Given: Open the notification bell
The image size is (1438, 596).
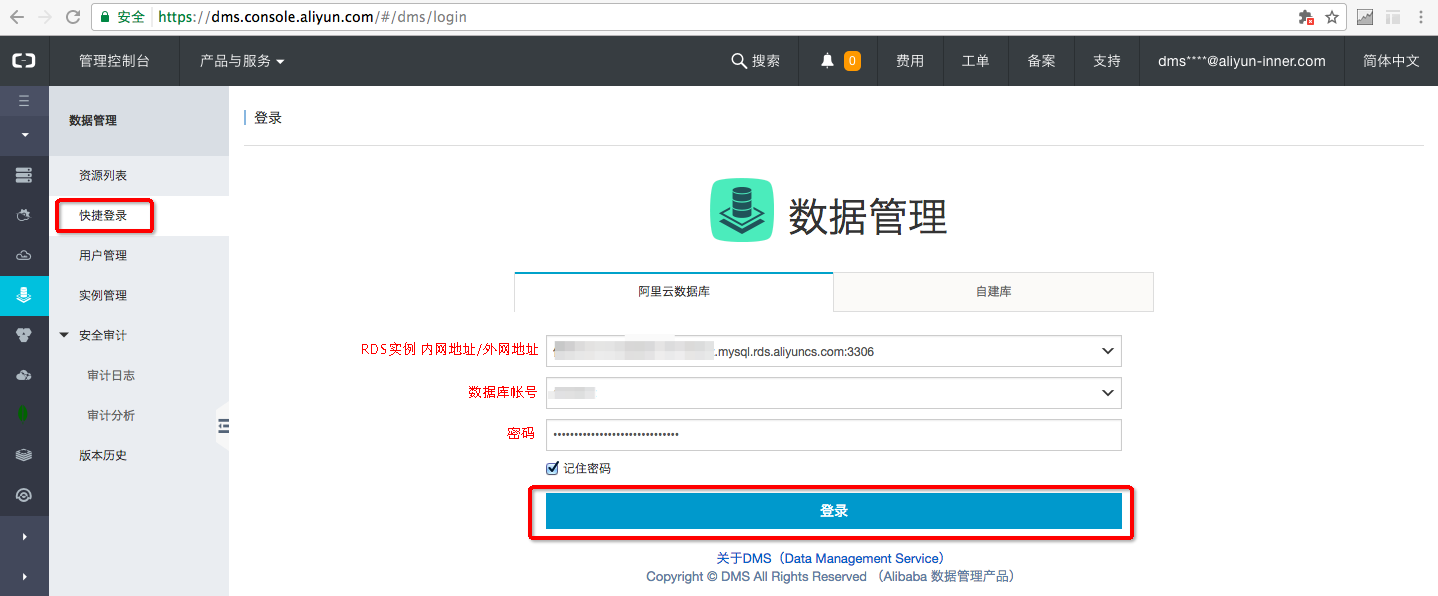Looking at the screenshot, I should tap(827, 61).
